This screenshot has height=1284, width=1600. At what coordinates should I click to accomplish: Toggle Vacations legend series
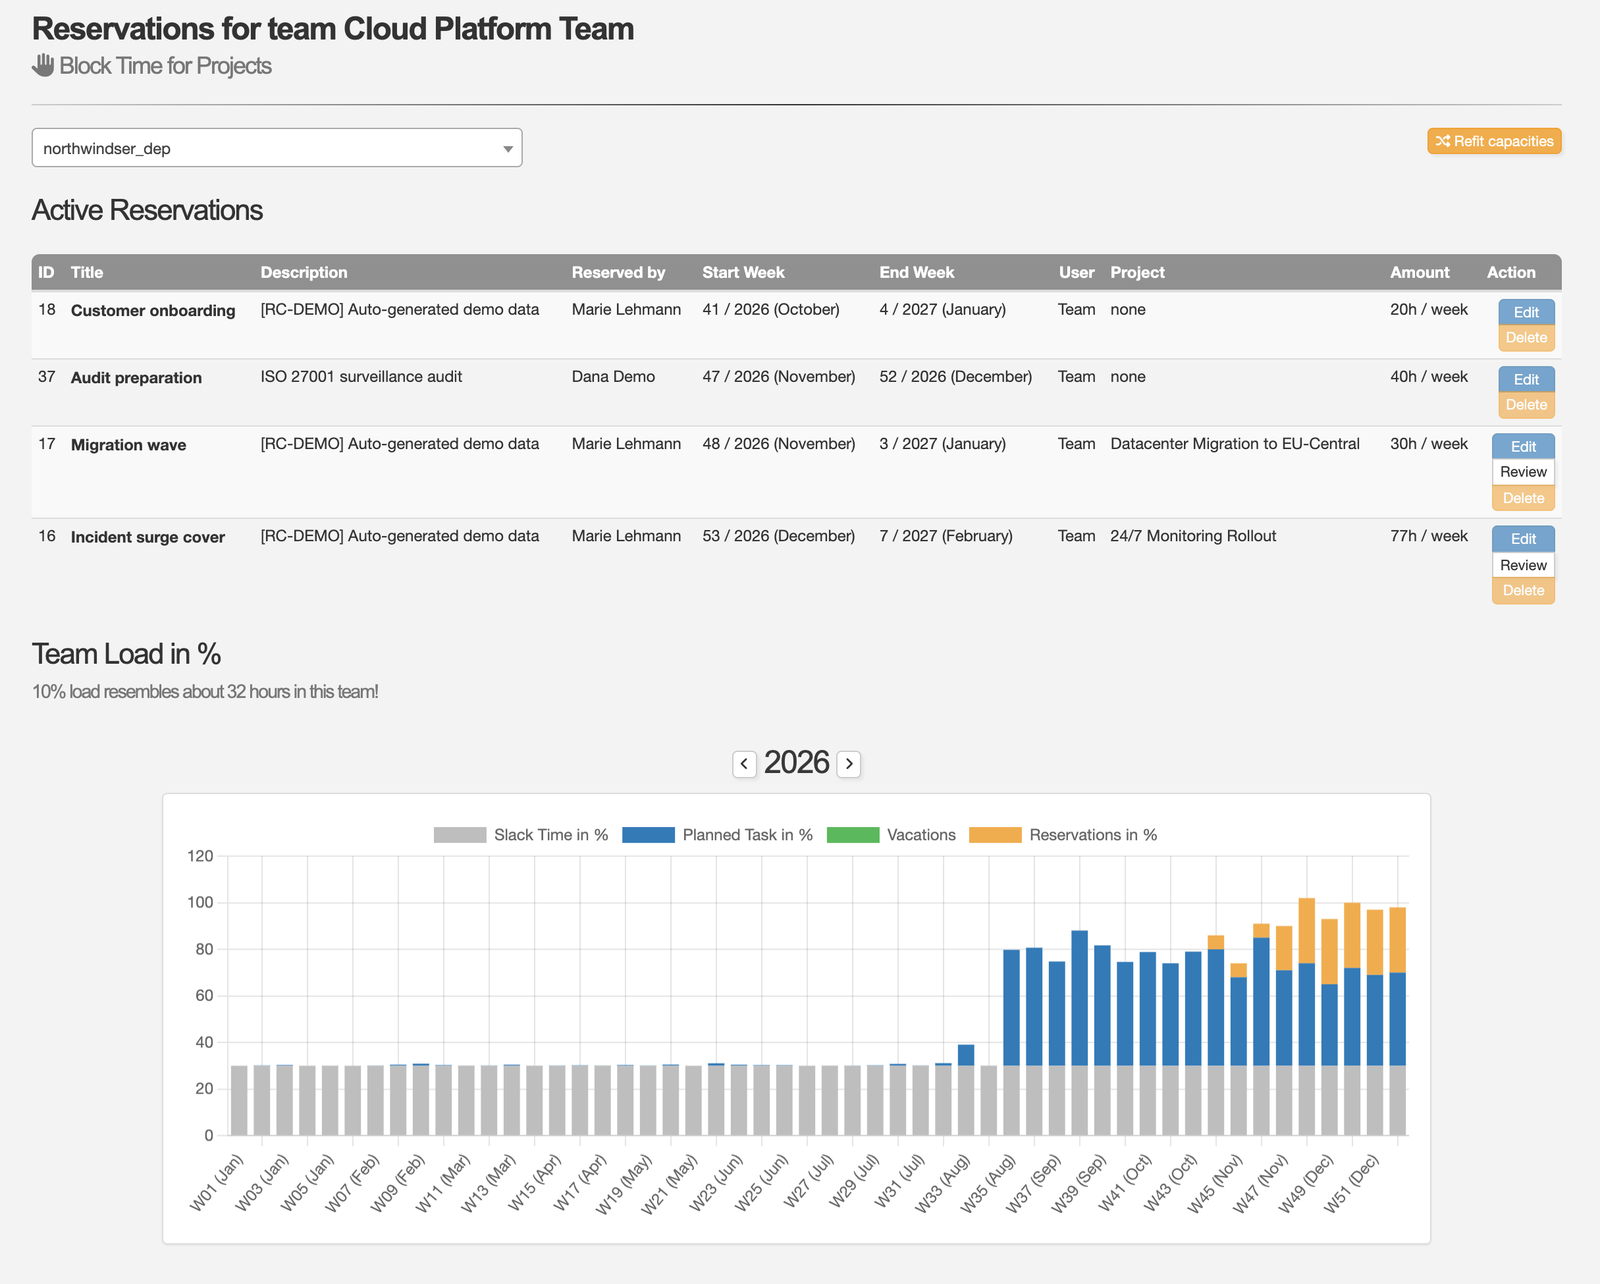(x=891, y=835)
